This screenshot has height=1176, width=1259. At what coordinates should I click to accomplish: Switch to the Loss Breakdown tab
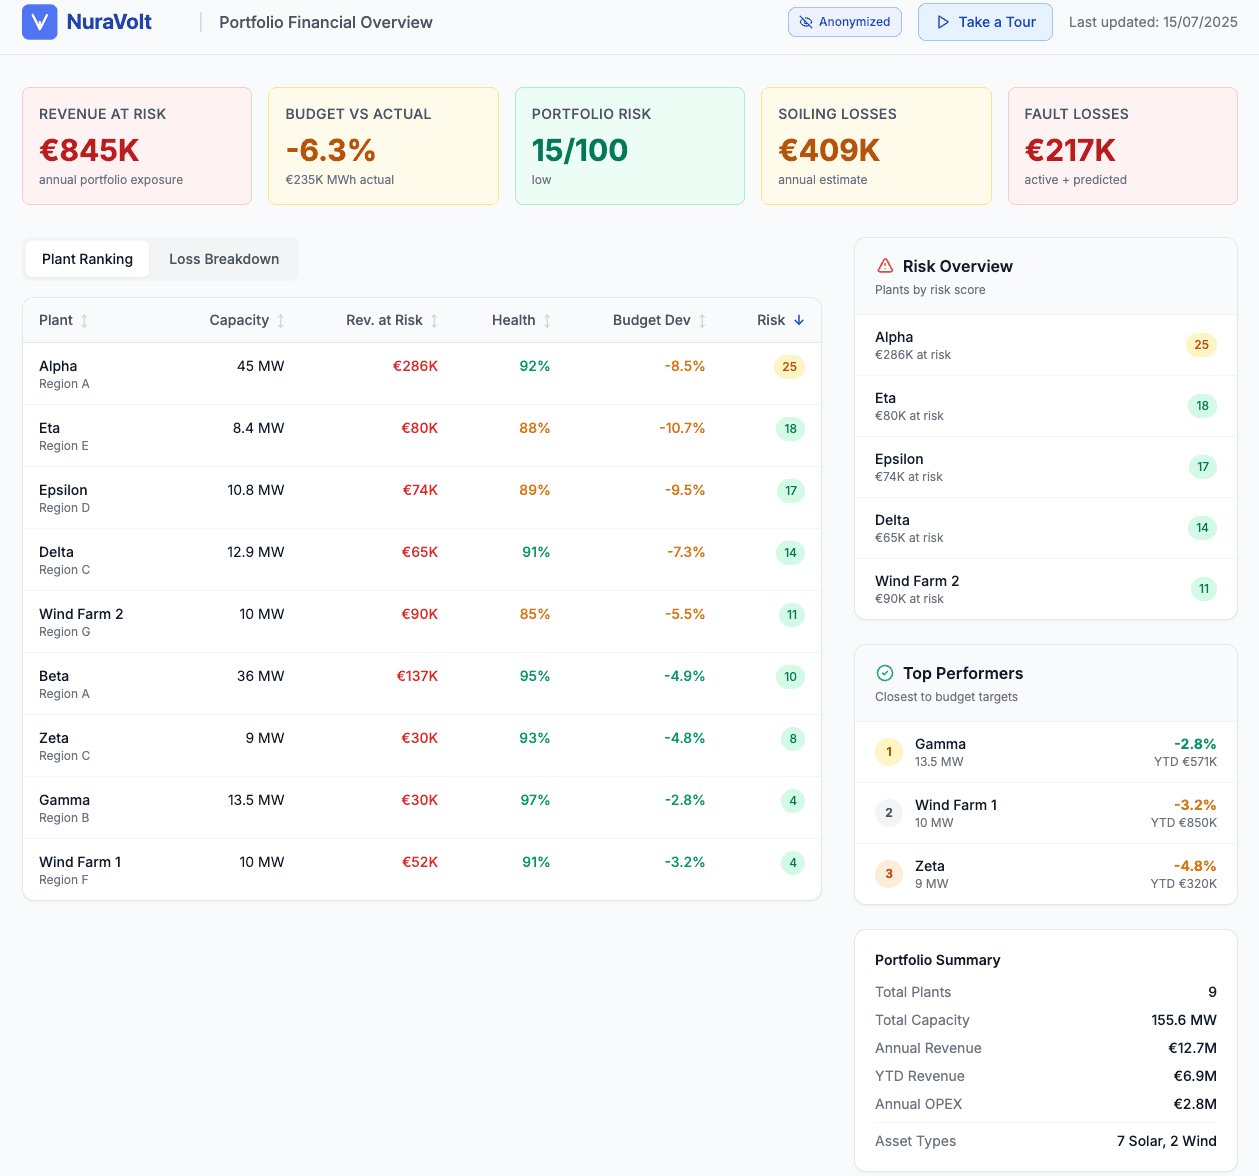coord(223,258)
